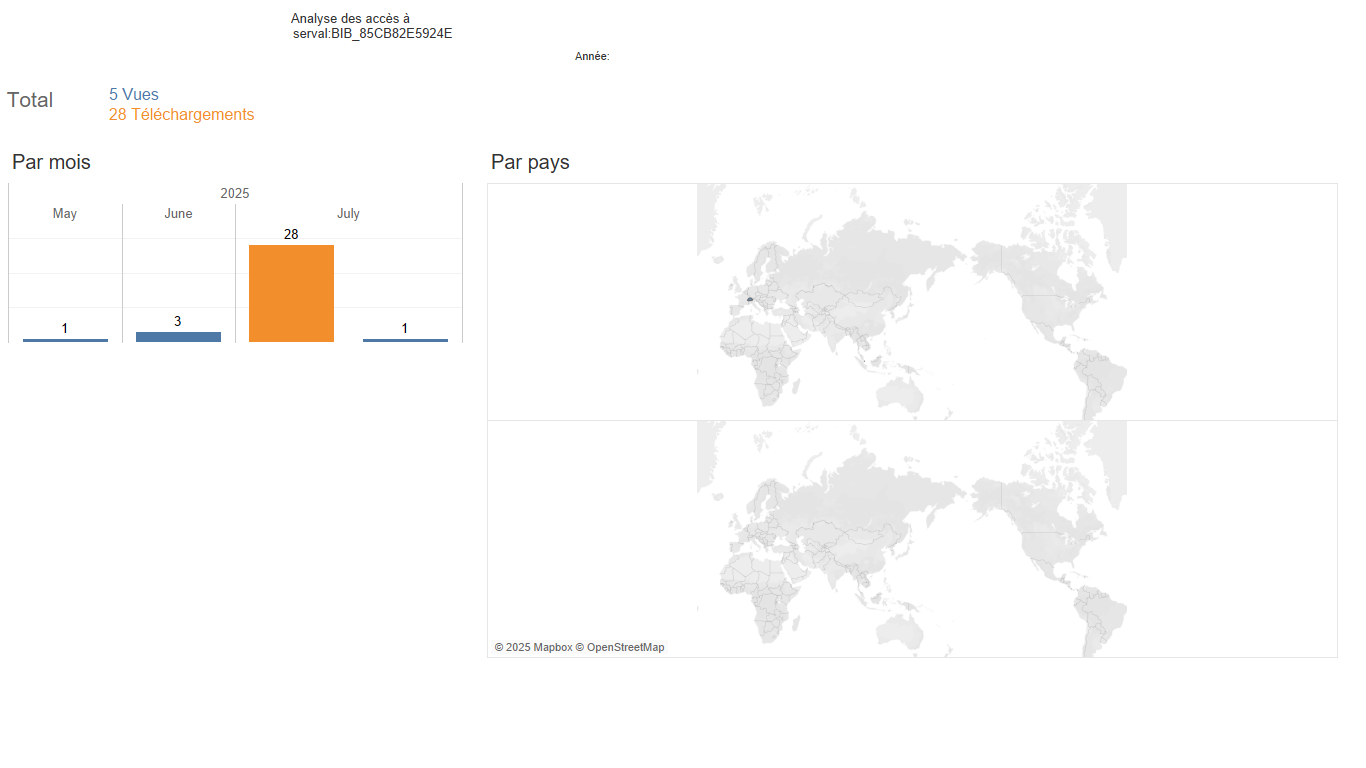The image size is (1366, 768).
Task: Select the blue June views bar
Action: 178,337
